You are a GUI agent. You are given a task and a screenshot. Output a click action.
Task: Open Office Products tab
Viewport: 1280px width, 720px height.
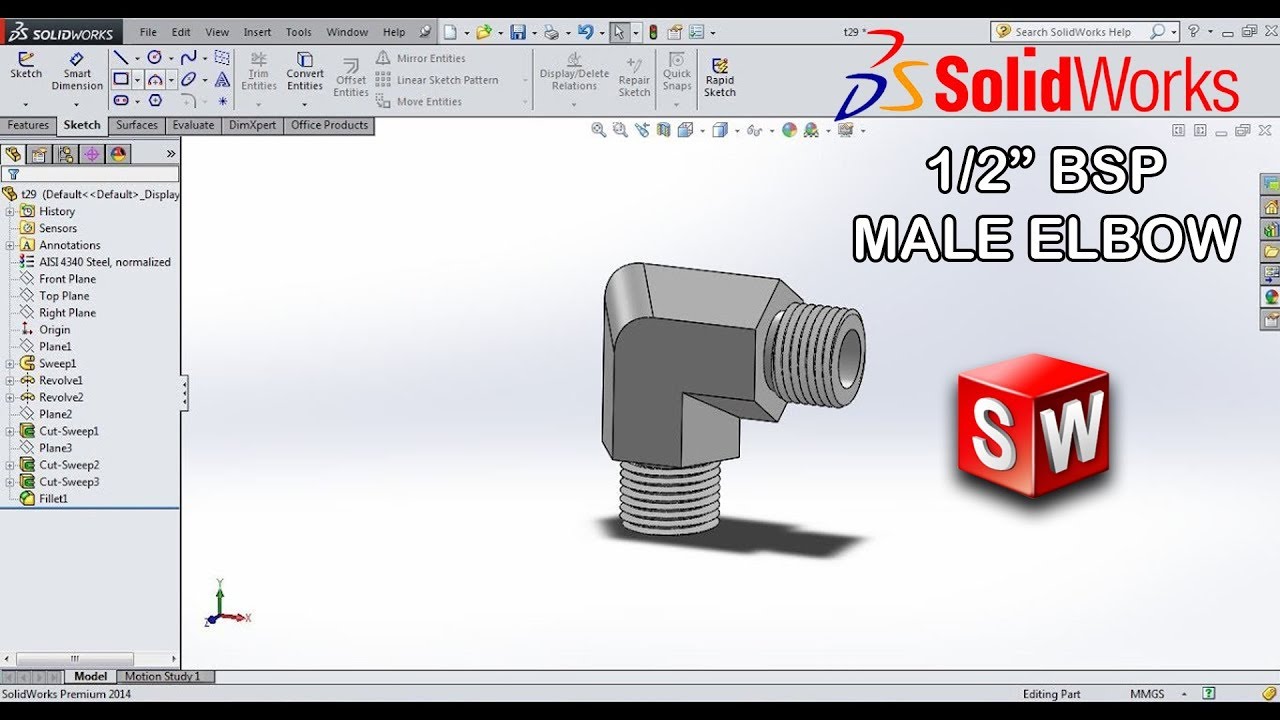[x=329, y=125]
